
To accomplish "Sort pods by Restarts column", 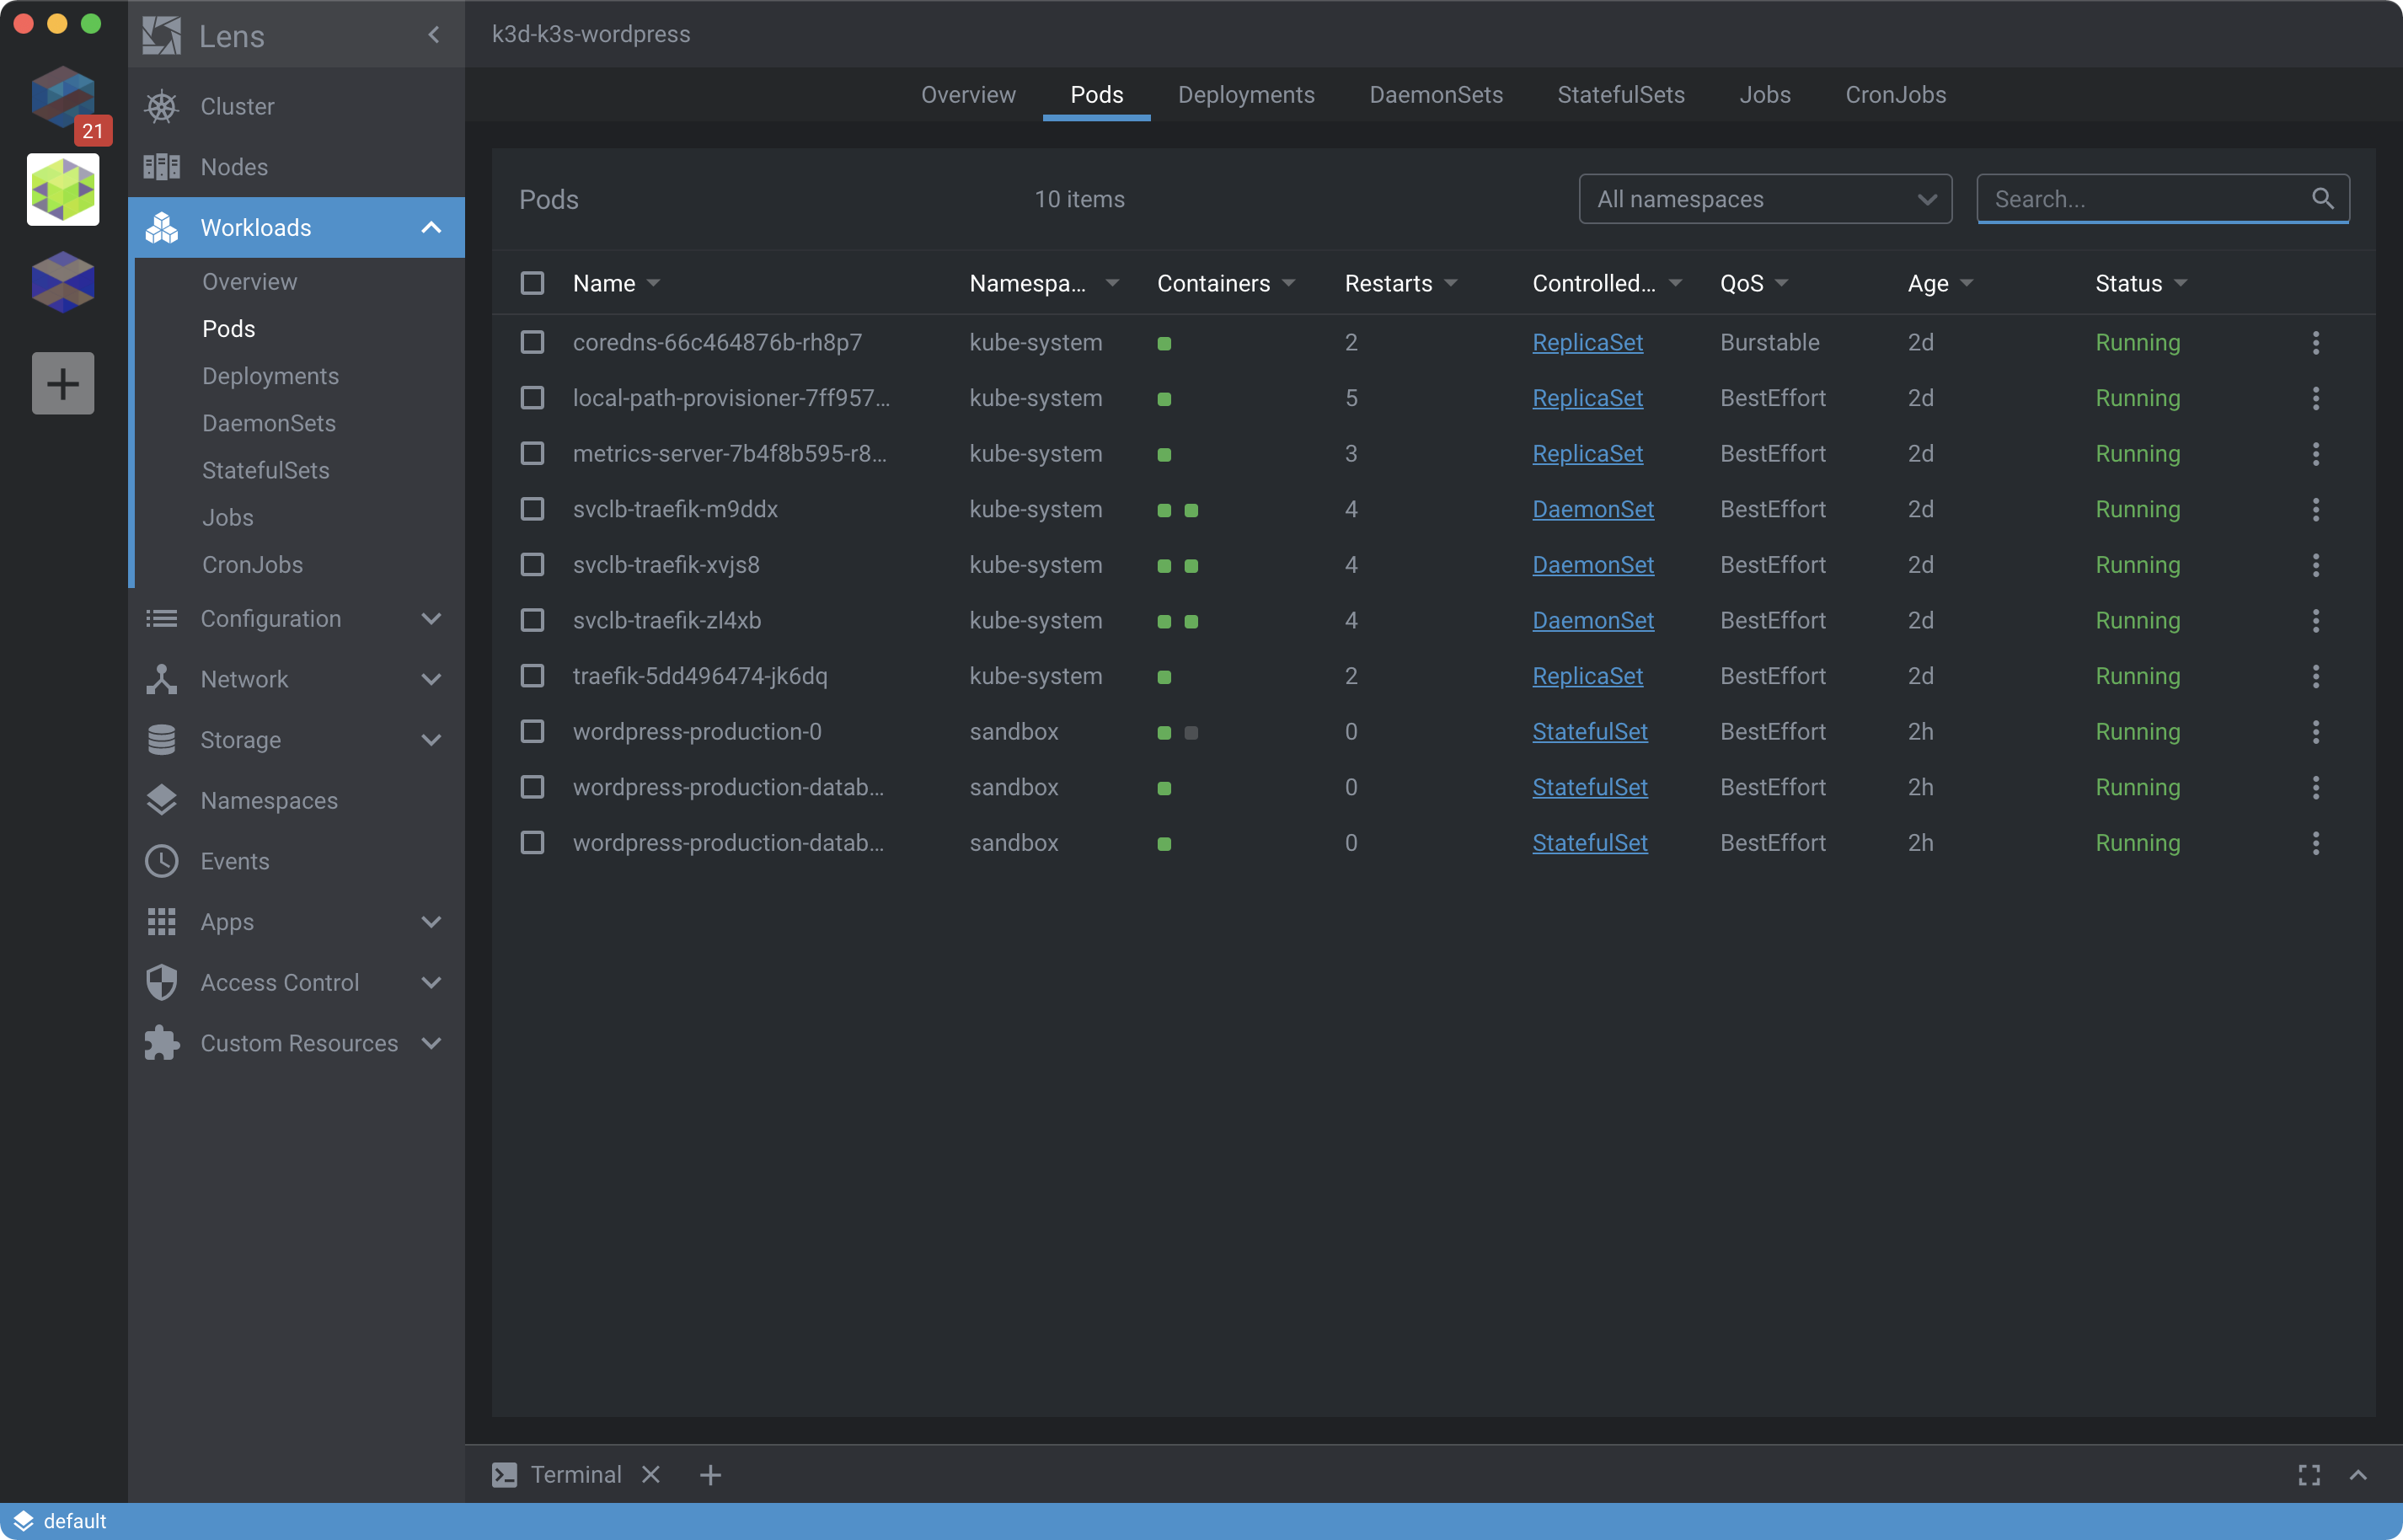I will (1400, 283).
